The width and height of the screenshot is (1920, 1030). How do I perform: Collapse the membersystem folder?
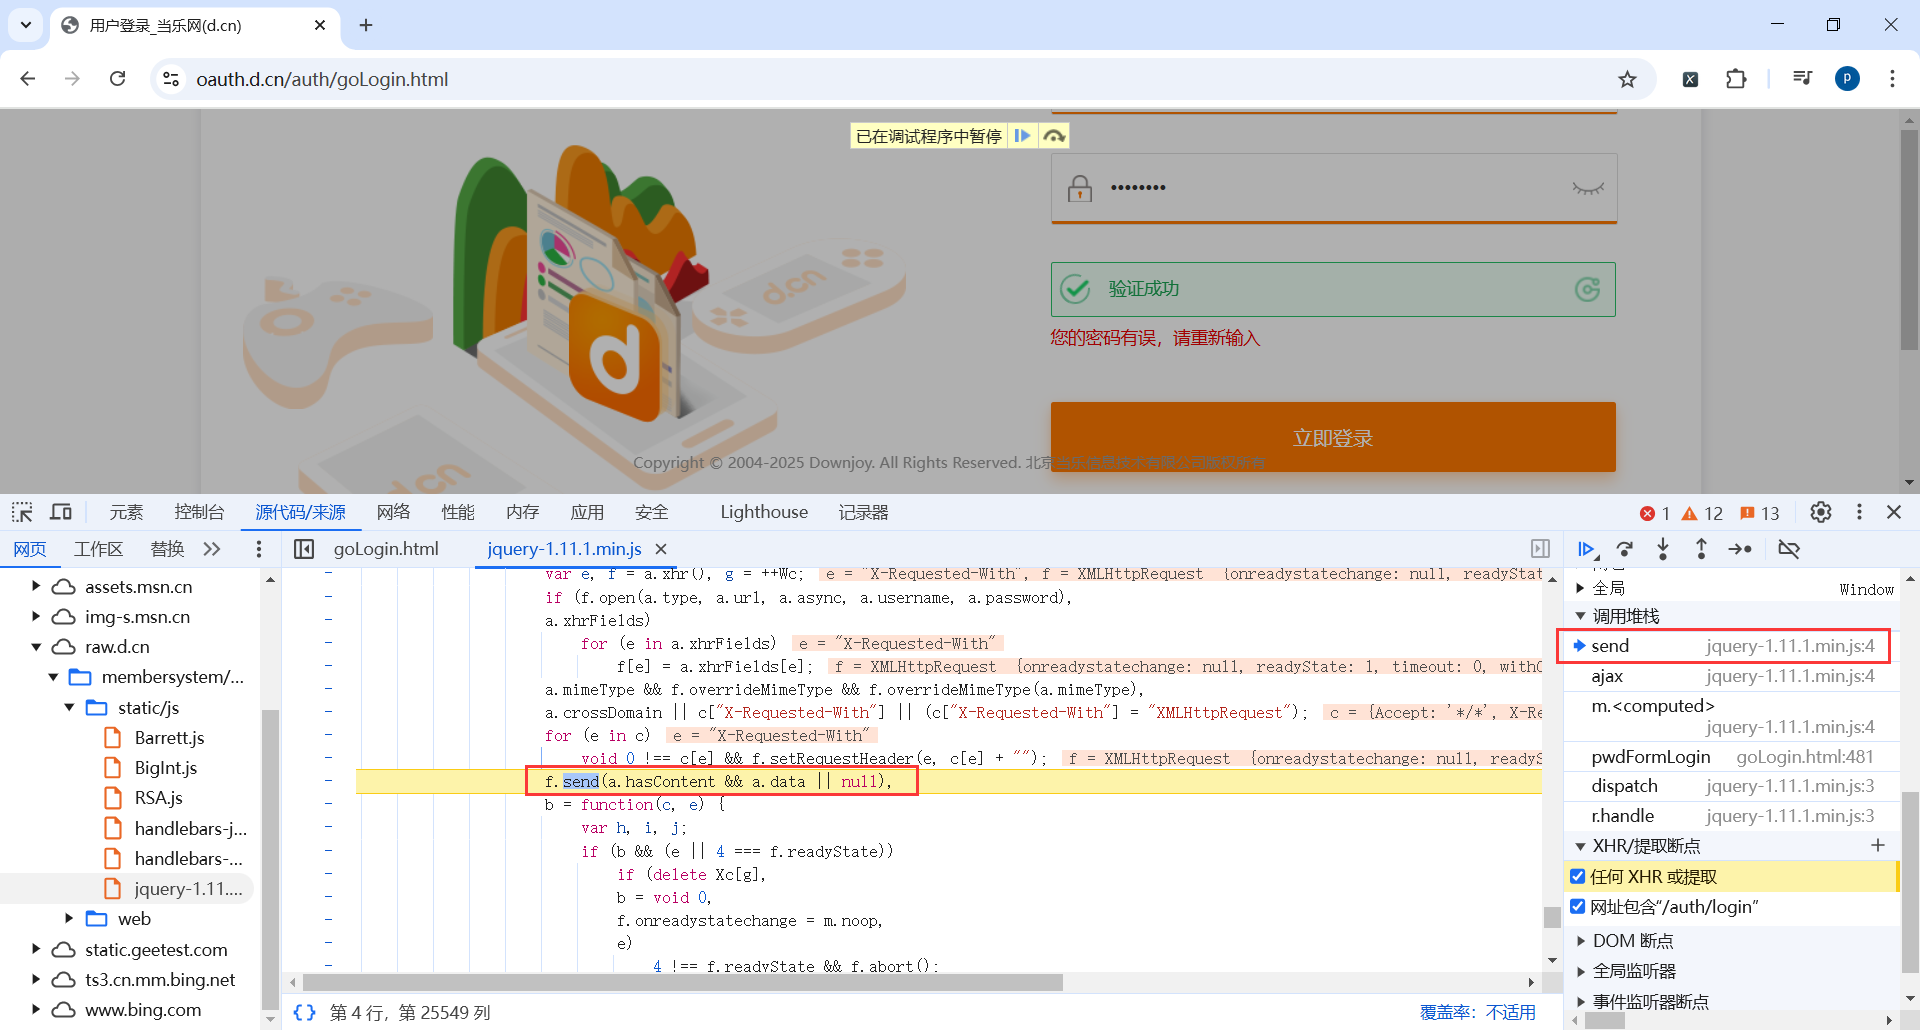click(53, 677)
